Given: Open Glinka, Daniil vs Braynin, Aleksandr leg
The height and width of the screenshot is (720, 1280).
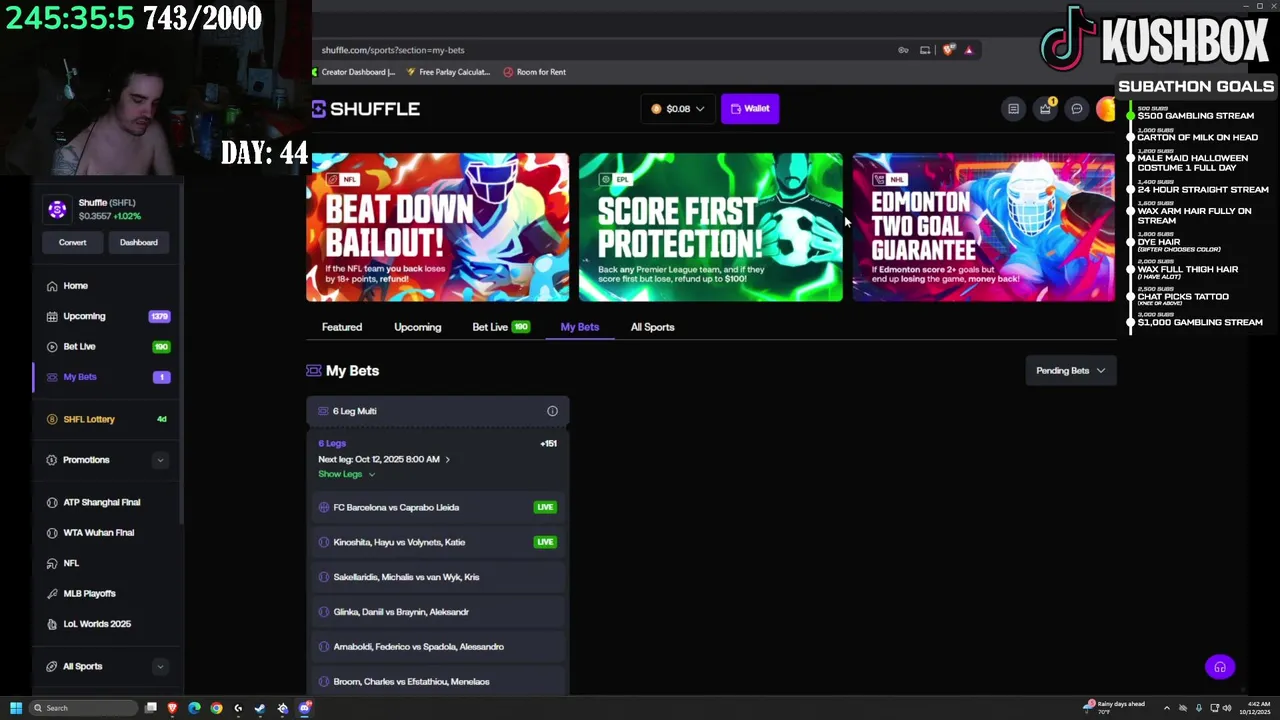Looking at the screenshot, I should [x=438, y=612].
